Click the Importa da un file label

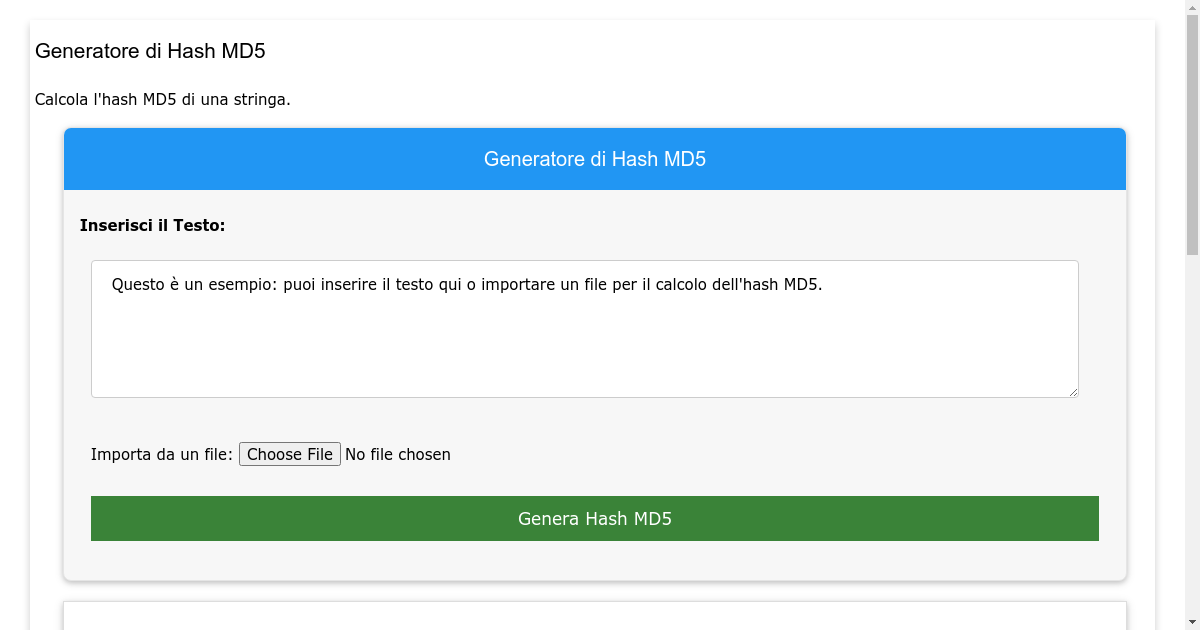pyautogui.click(x=160, y=453)
